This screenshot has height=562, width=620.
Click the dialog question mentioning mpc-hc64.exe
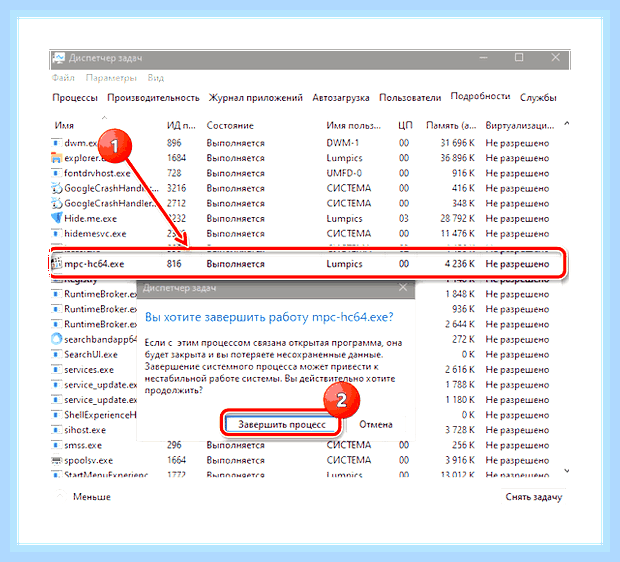pos(269,317)
